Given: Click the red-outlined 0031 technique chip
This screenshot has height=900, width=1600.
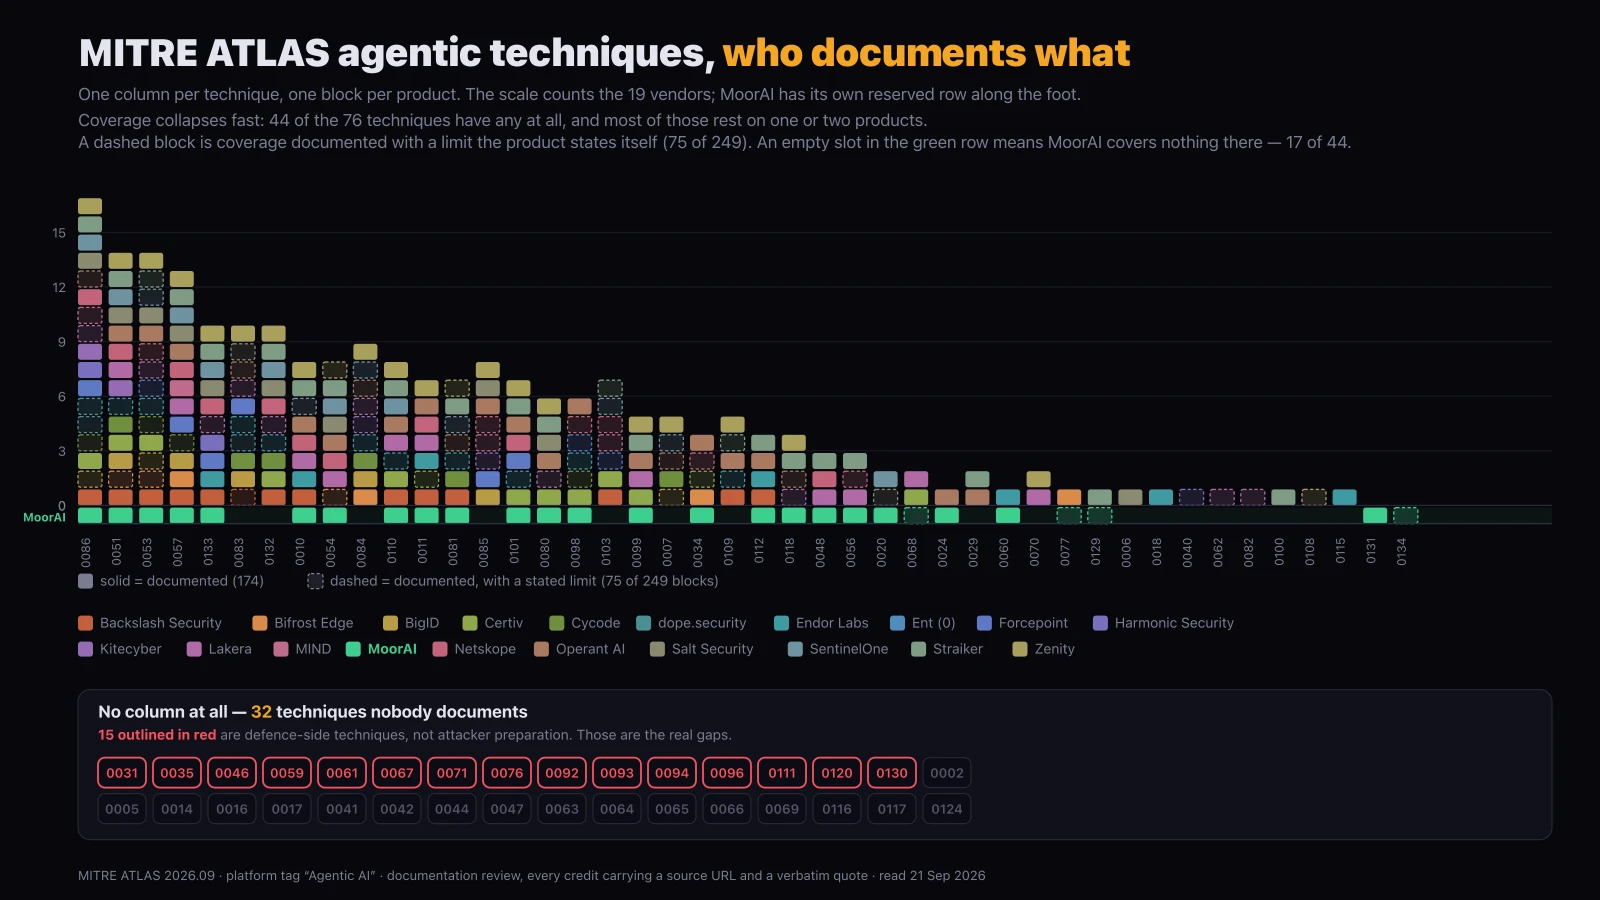Looking at the screenshot, I should [122, 773].
